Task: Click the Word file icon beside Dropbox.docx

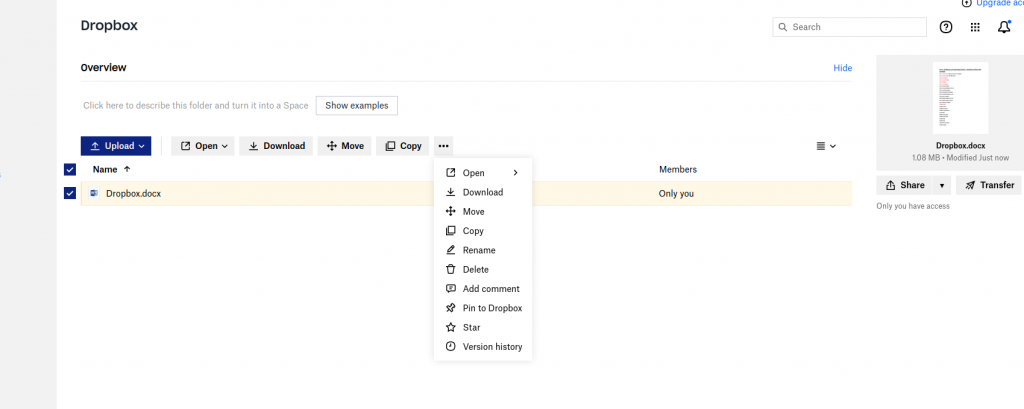Action: click(94, 193)
